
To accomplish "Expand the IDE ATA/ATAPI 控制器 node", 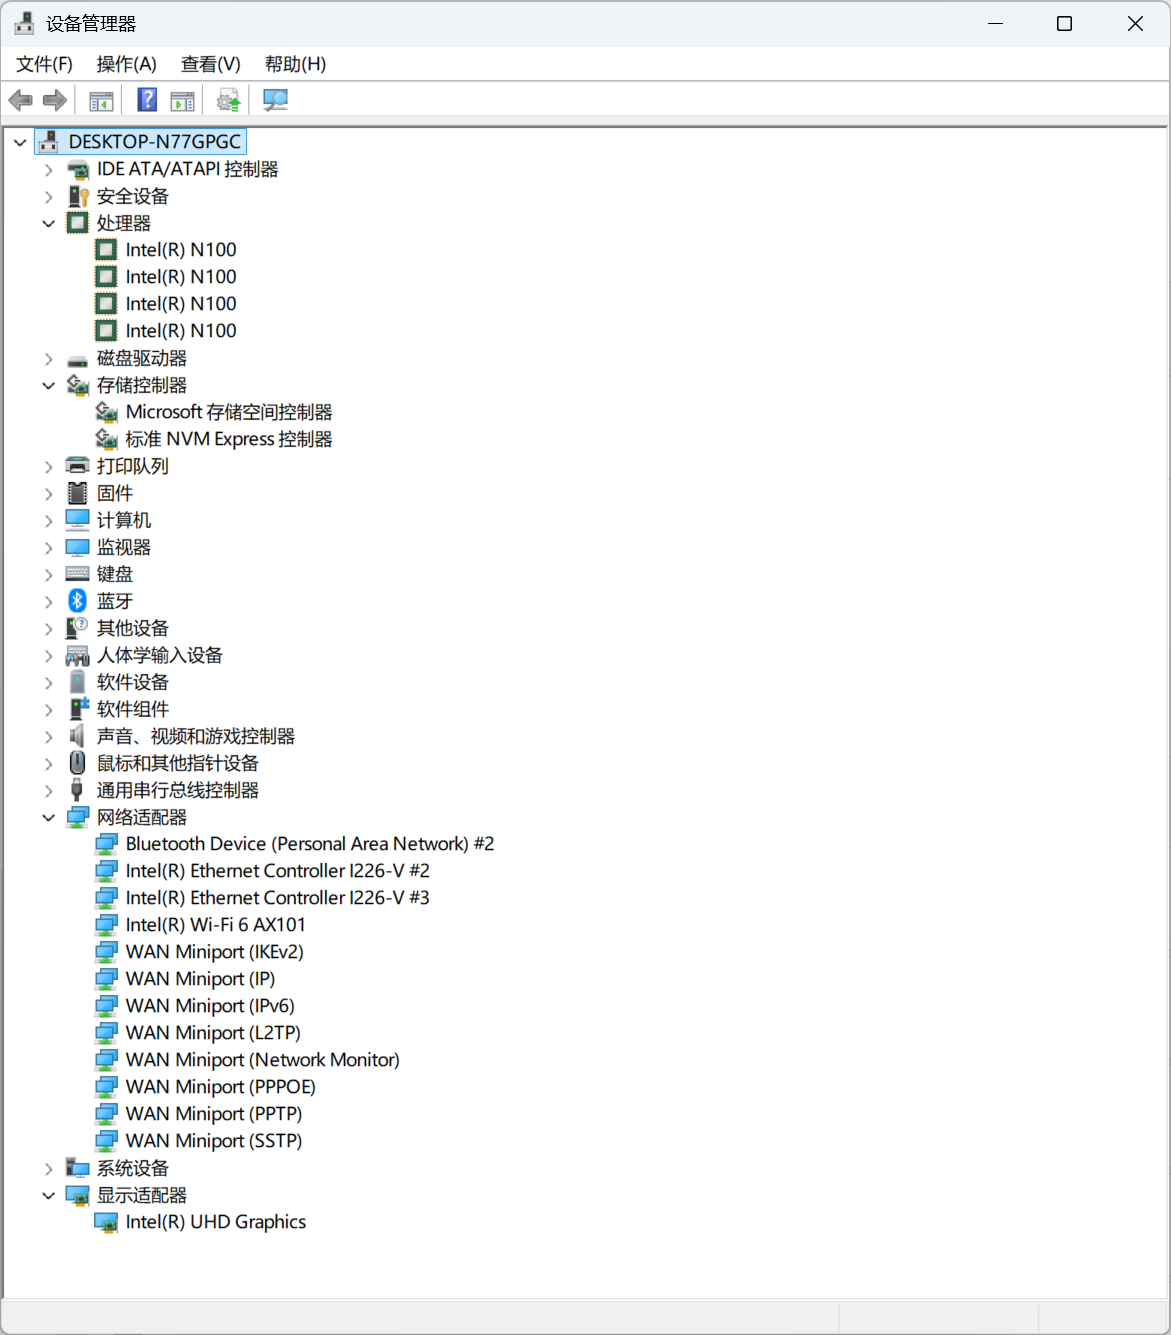I will 48,170.
